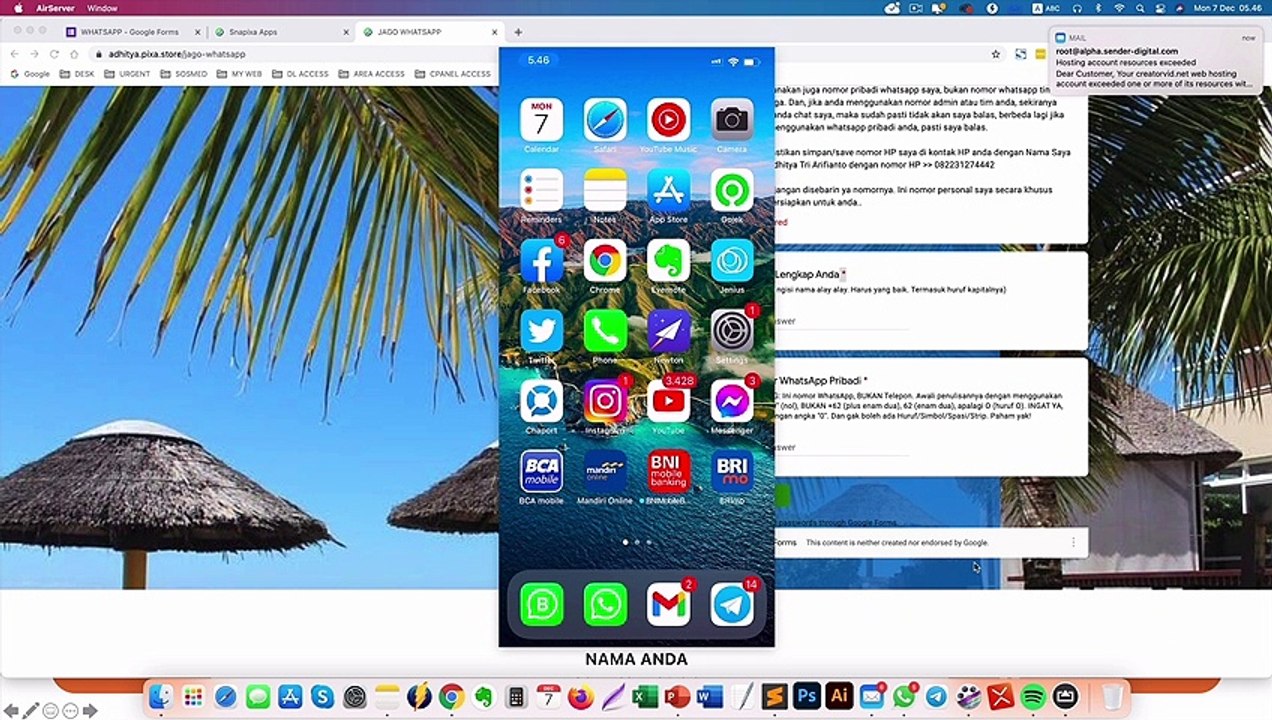Launch the Newton mail app
The width and height of the screenshot is (1272, 720).
(669, 331)
